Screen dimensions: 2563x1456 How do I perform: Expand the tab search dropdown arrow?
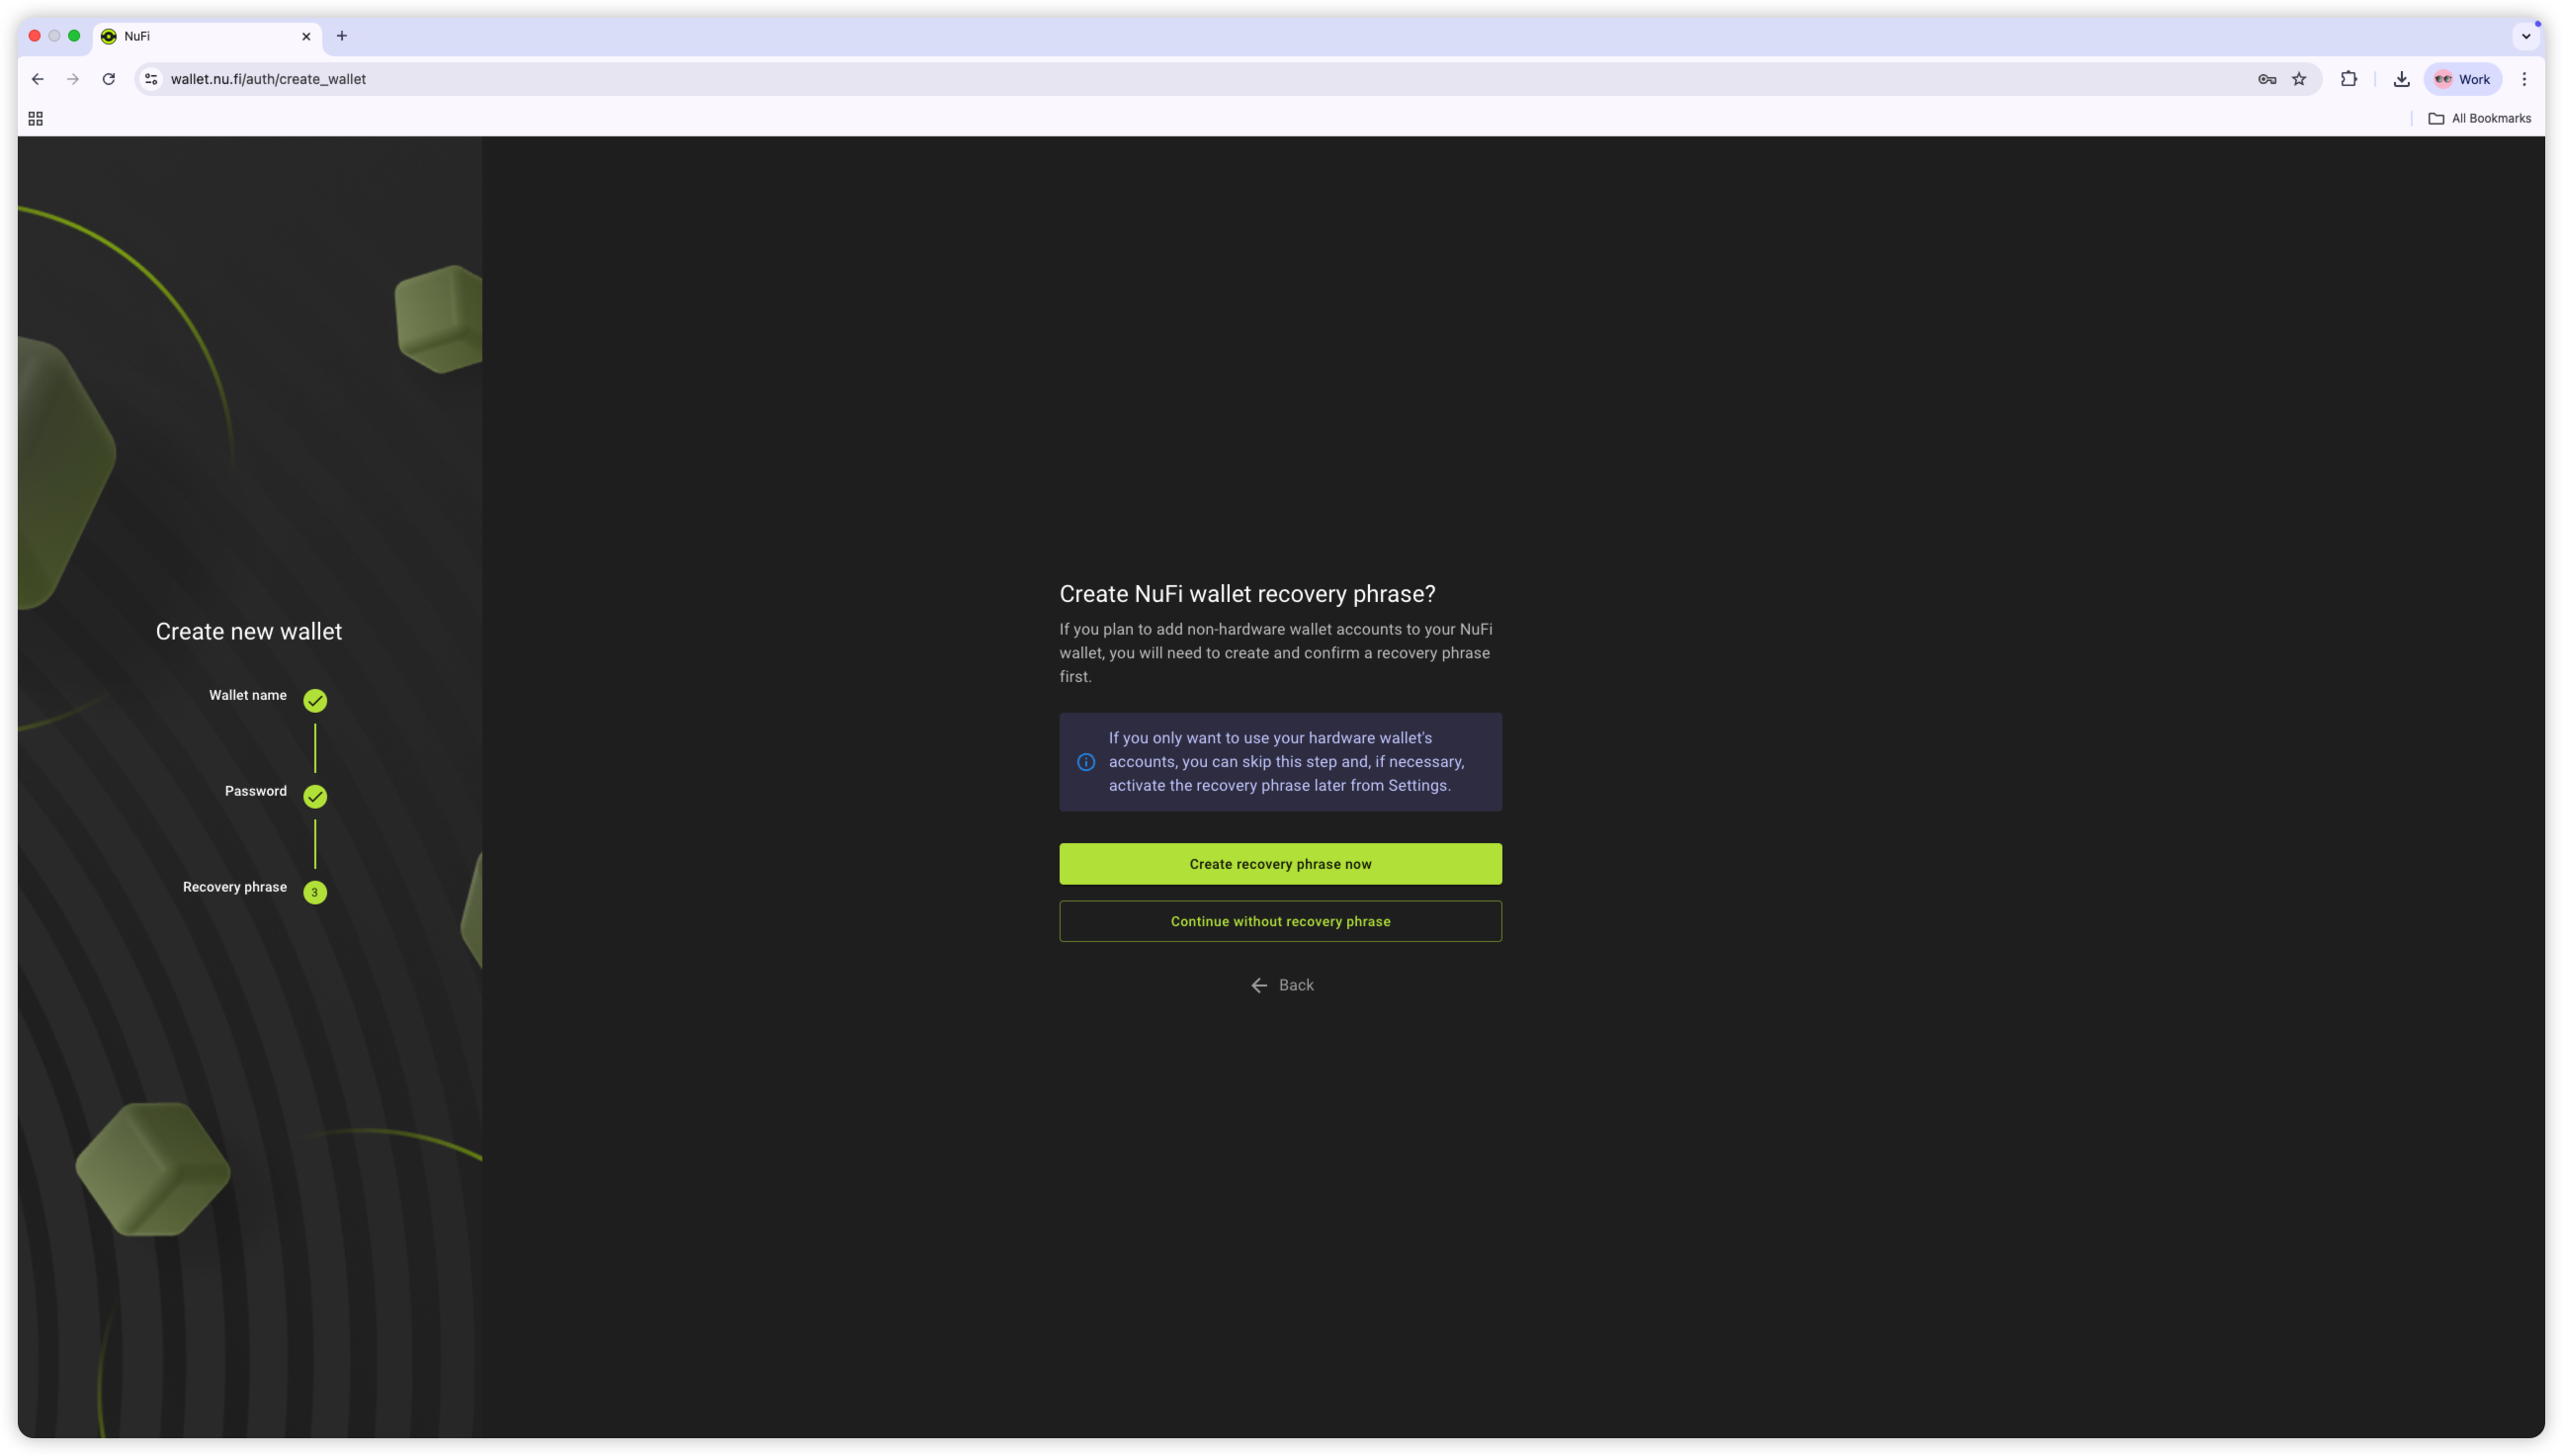click(2526, 36)
